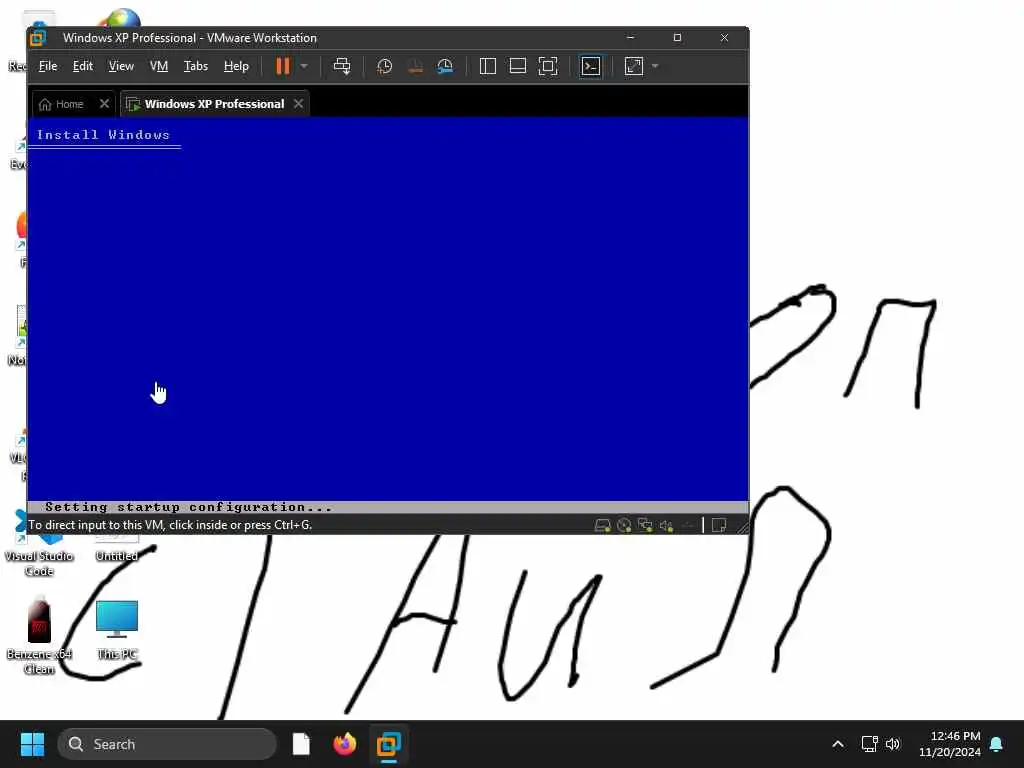1024x768 pixels.
Task: Open the snapshot manager
Action: coord(445,66)
